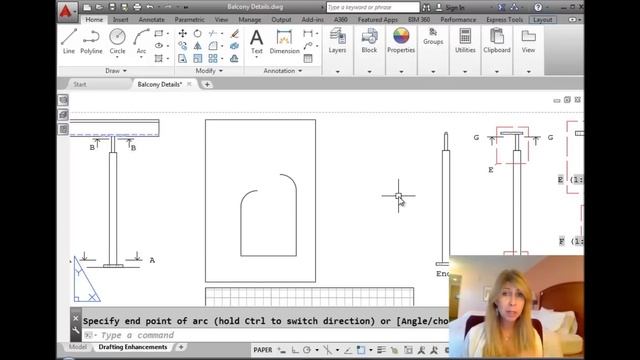Pick the Rectangle tool in Draw panel
The width and height of the screenshot is (640, 360).
[159, 33]
